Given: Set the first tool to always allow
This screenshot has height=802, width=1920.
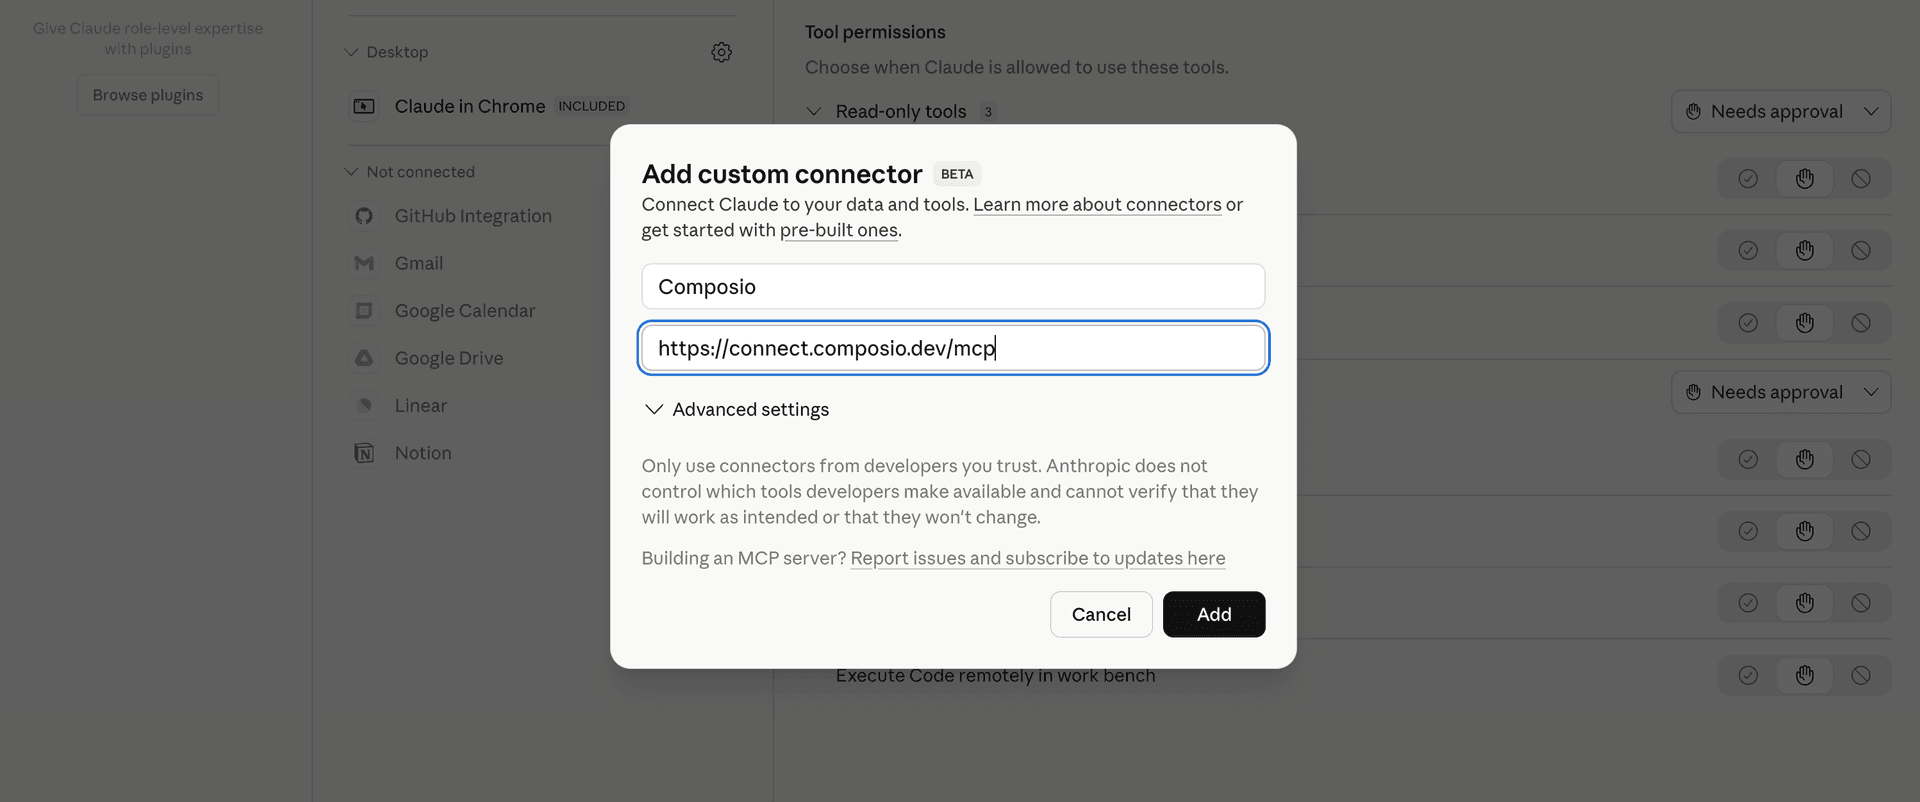Looking at the screenshot, I should coord(1748,178).
